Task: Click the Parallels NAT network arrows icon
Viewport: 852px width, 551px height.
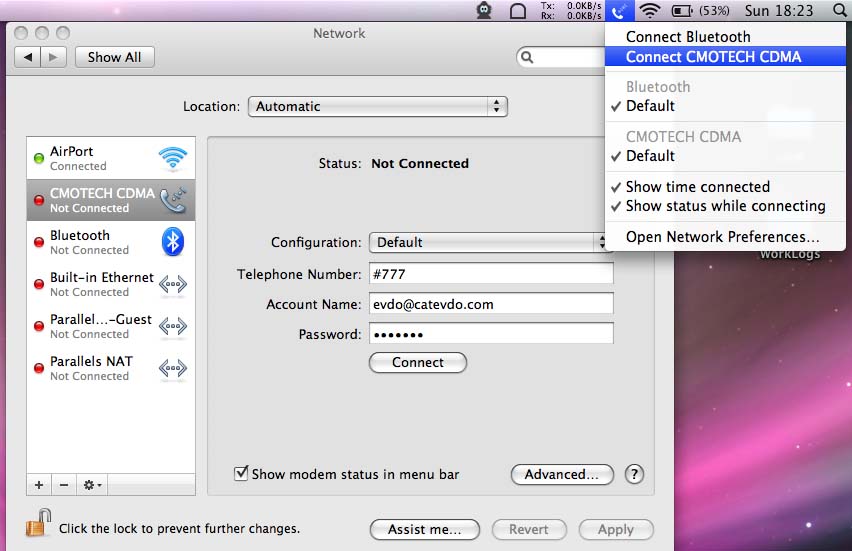Action: [x=173, y=368]
